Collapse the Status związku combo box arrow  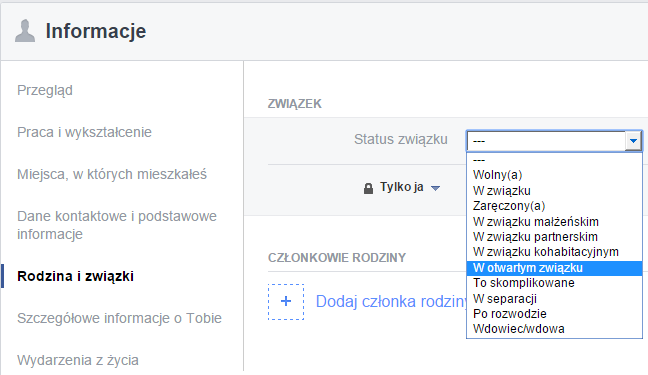point(633,141)
